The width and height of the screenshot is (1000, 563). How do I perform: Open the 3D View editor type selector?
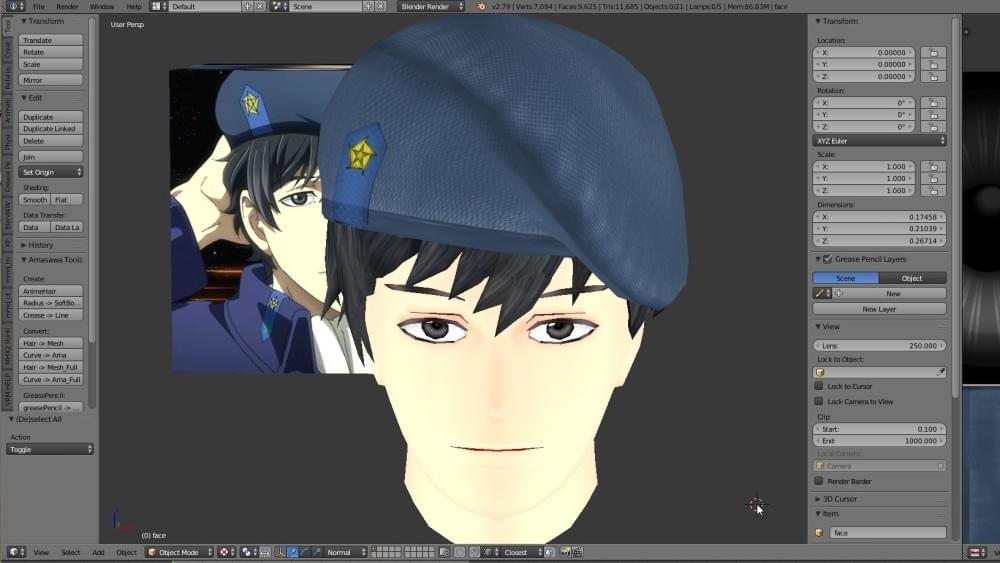[17, 552]
